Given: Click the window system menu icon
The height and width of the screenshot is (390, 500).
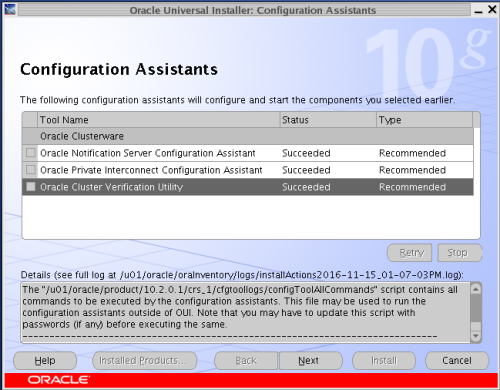Looking at the screenshot, I should pyautogui.click(x=9, y=9).
